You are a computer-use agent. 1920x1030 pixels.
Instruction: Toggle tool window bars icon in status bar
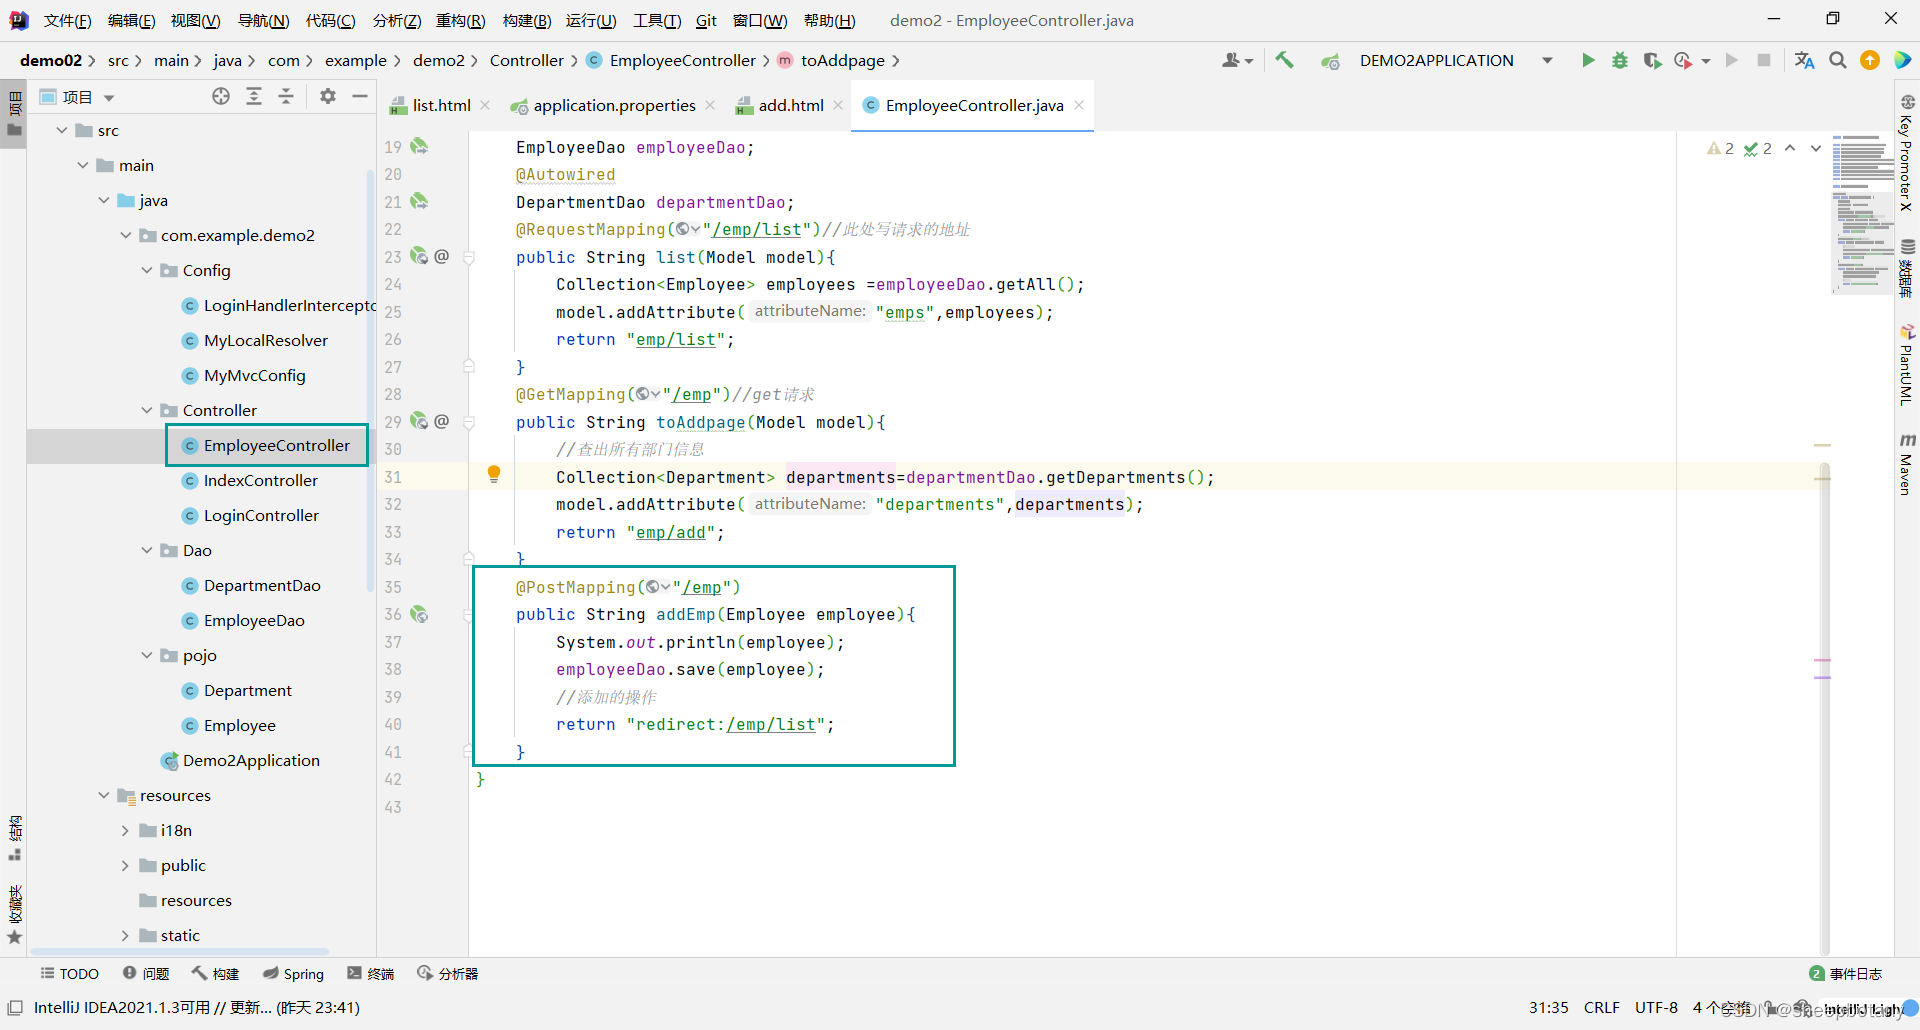15,1007
